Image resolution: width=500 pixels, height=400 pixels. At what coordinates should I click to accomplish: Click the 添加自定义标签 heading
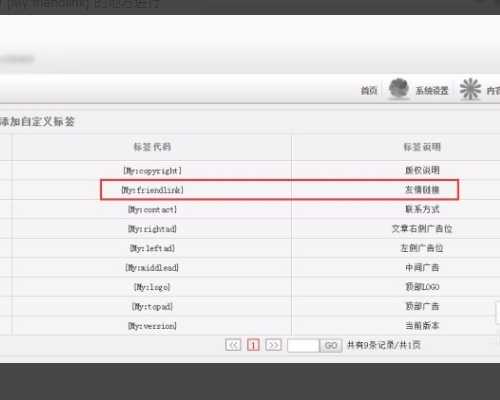[x=37, y=121]
